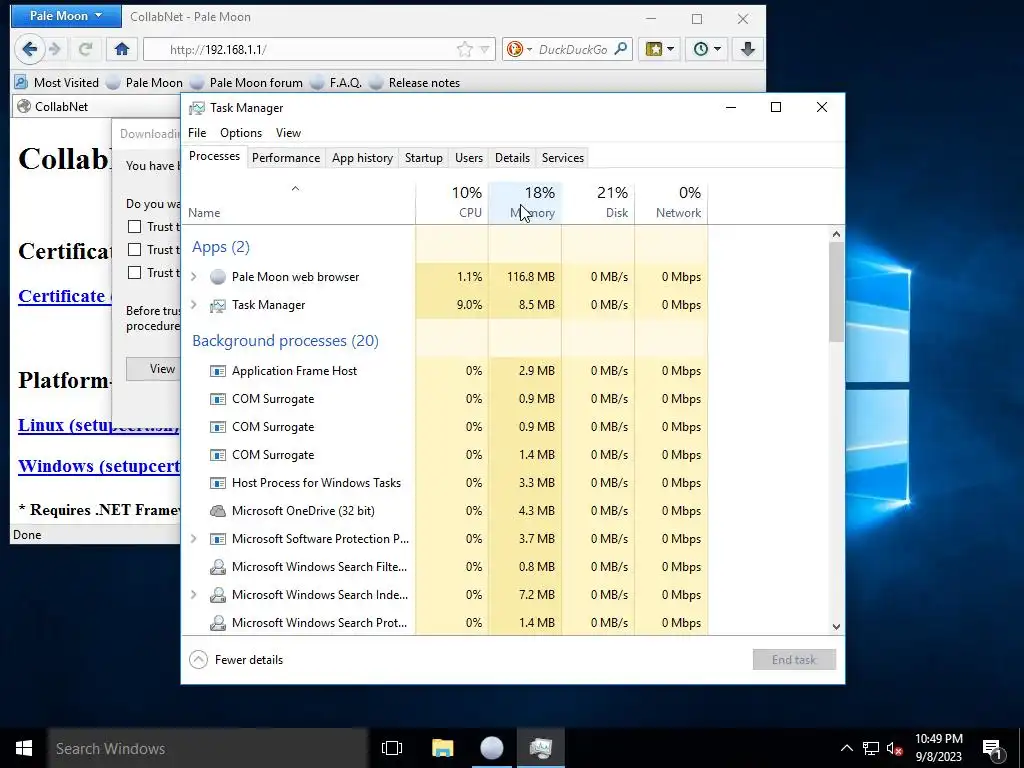Sort processes by the CPU column header
The height and width of the screenshot is (768, 1024).
tap(452, 202)
